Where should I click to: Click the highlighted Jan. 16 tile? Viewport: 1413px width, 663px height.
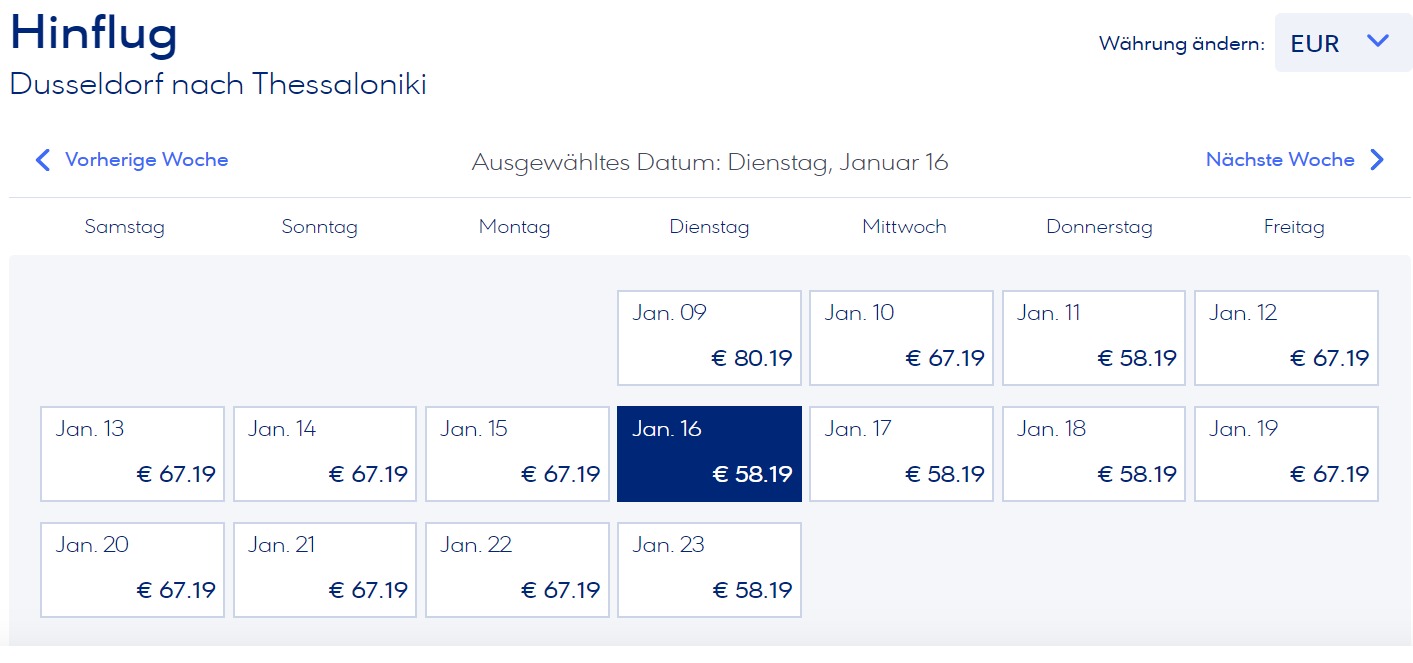click(709, 454)
